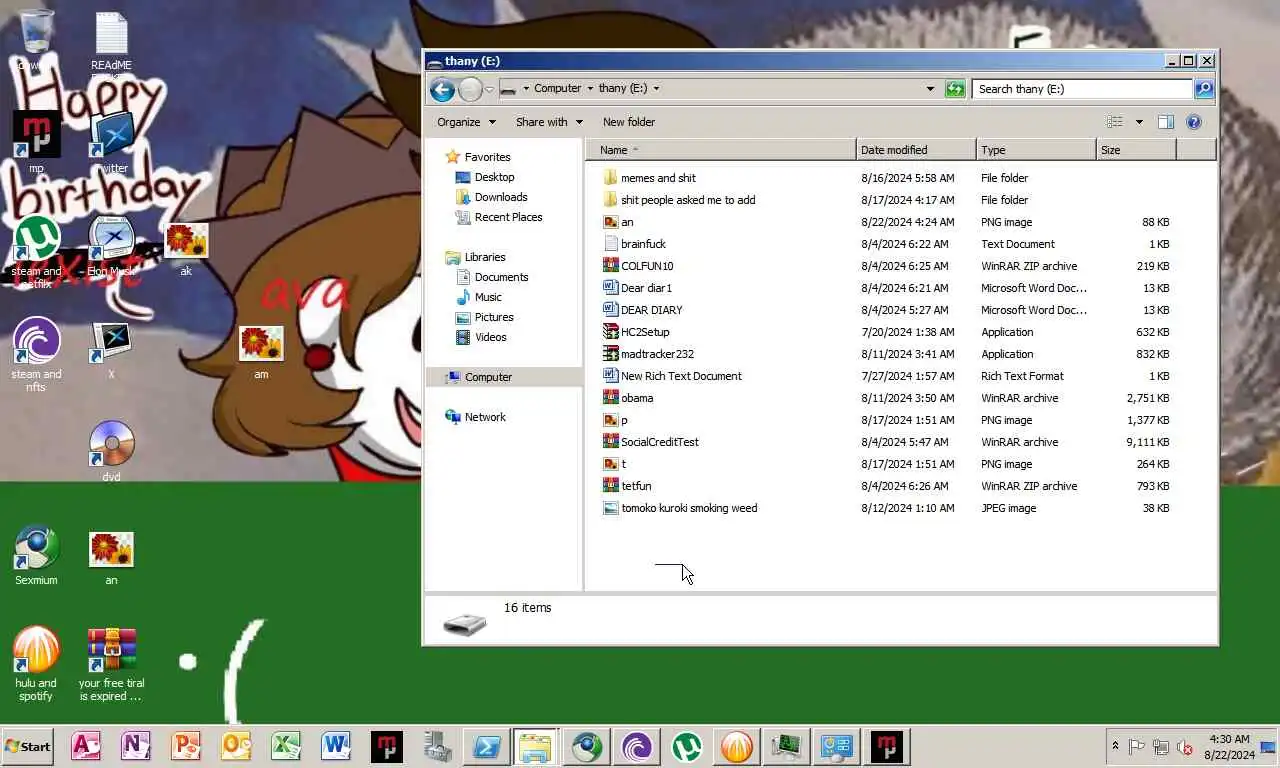Screen dimensions: 1280x768
Task: Change your view icon button
Action: [x=1115, y=122]
